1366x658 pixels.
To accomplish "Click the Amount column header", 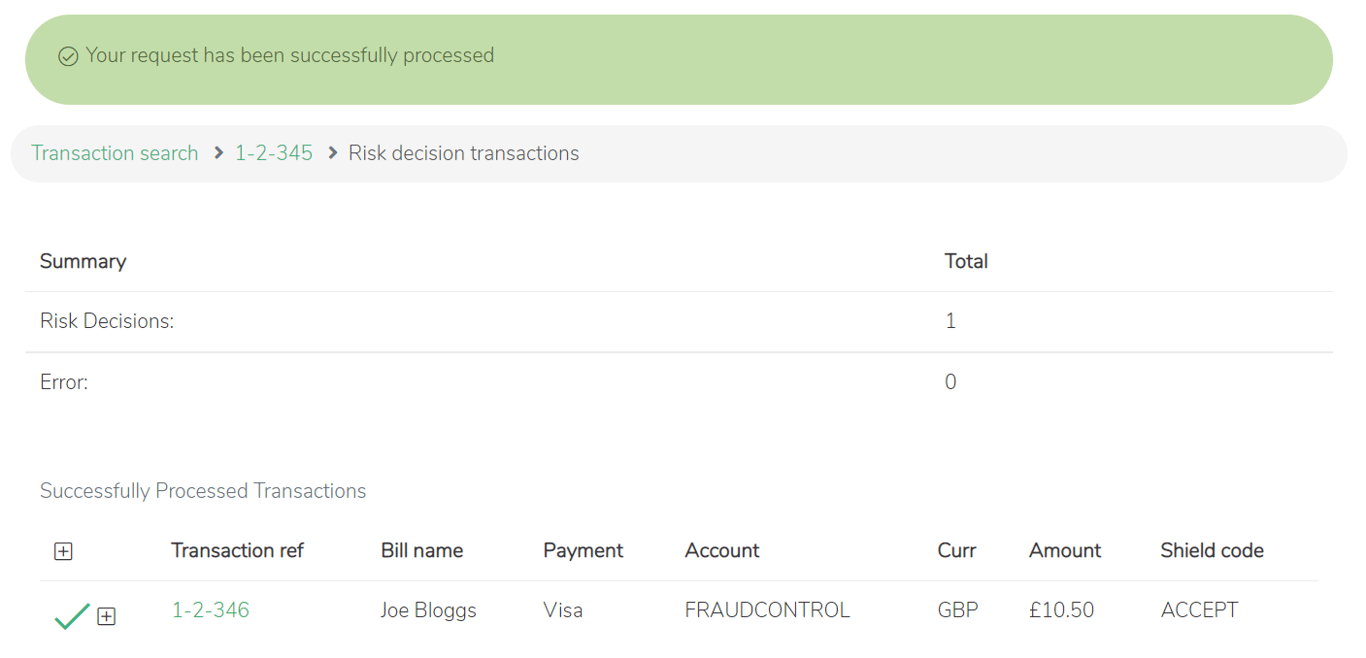I will [x=1064, y=550].
